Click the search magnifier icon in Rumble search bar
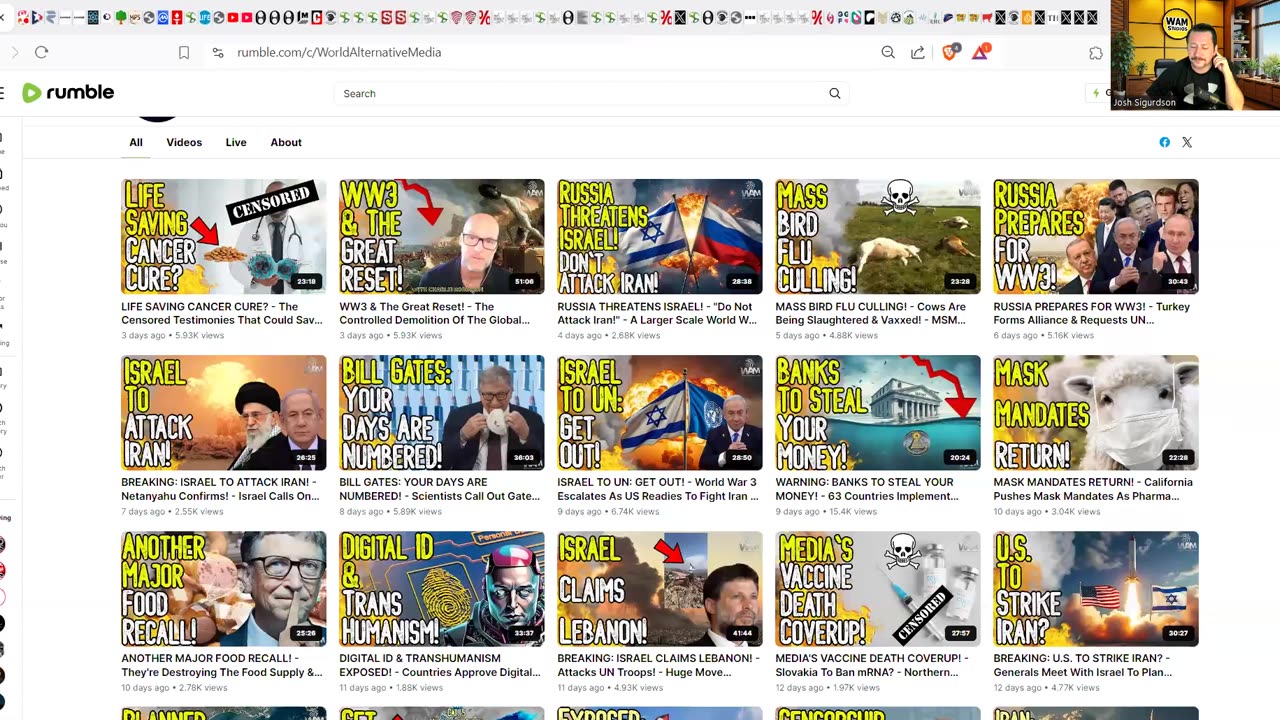This screenshot has width=1280, height=720. tap(835, 93)
